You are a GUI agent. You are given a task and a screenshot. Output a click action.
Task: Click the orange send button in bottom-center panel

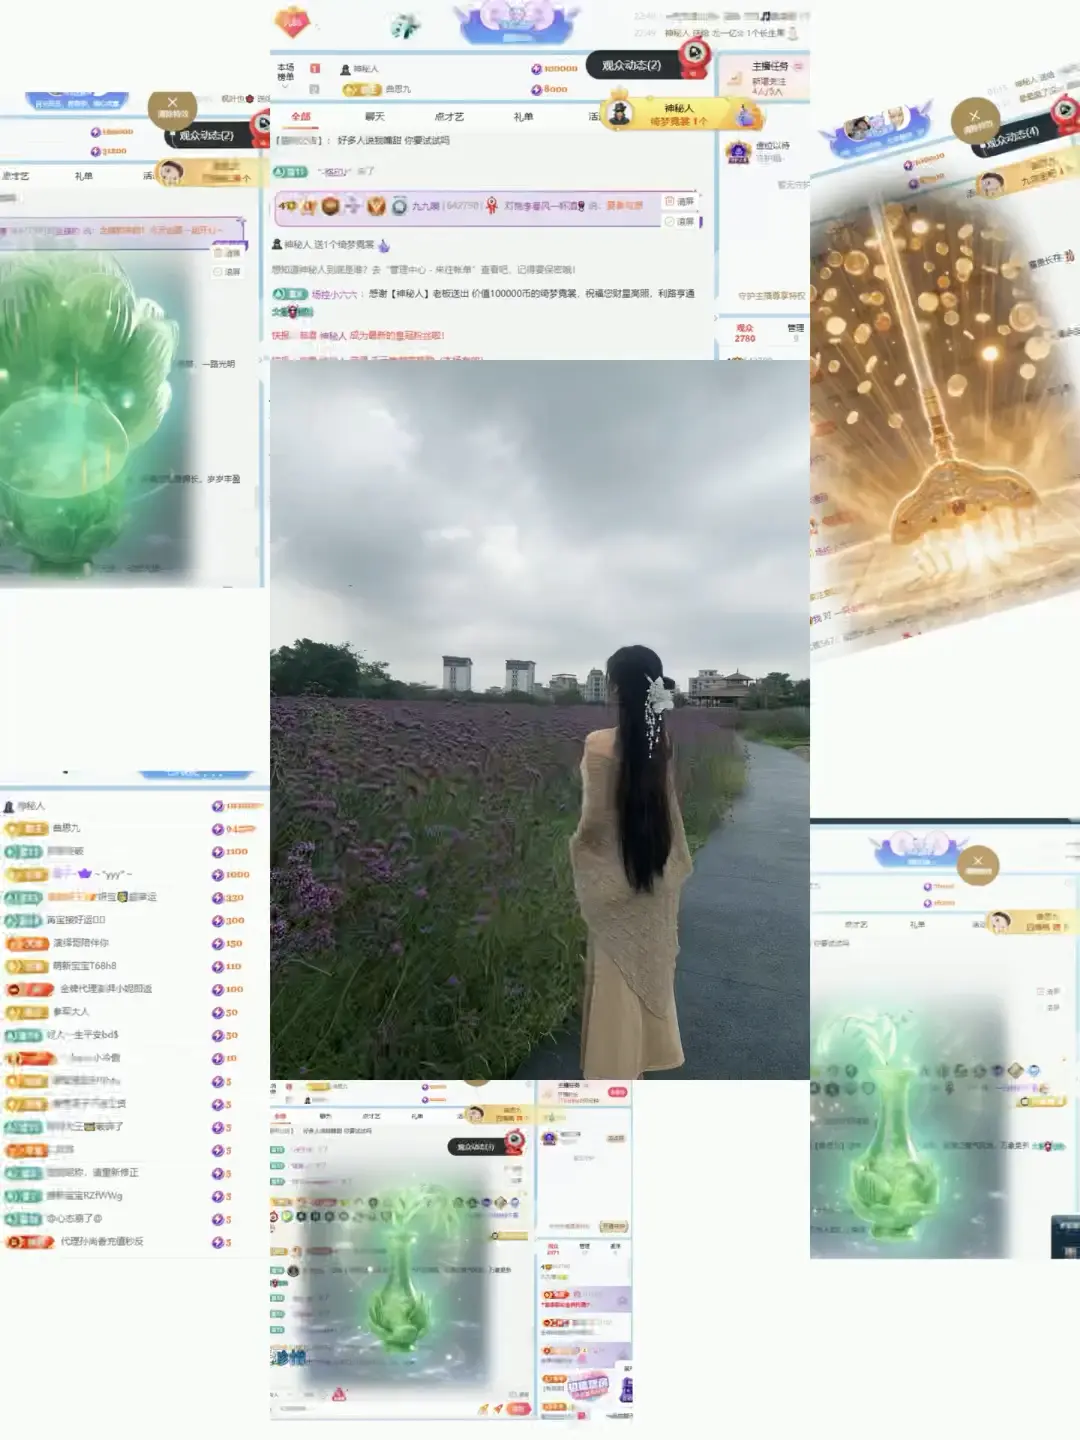(517, 1408)
